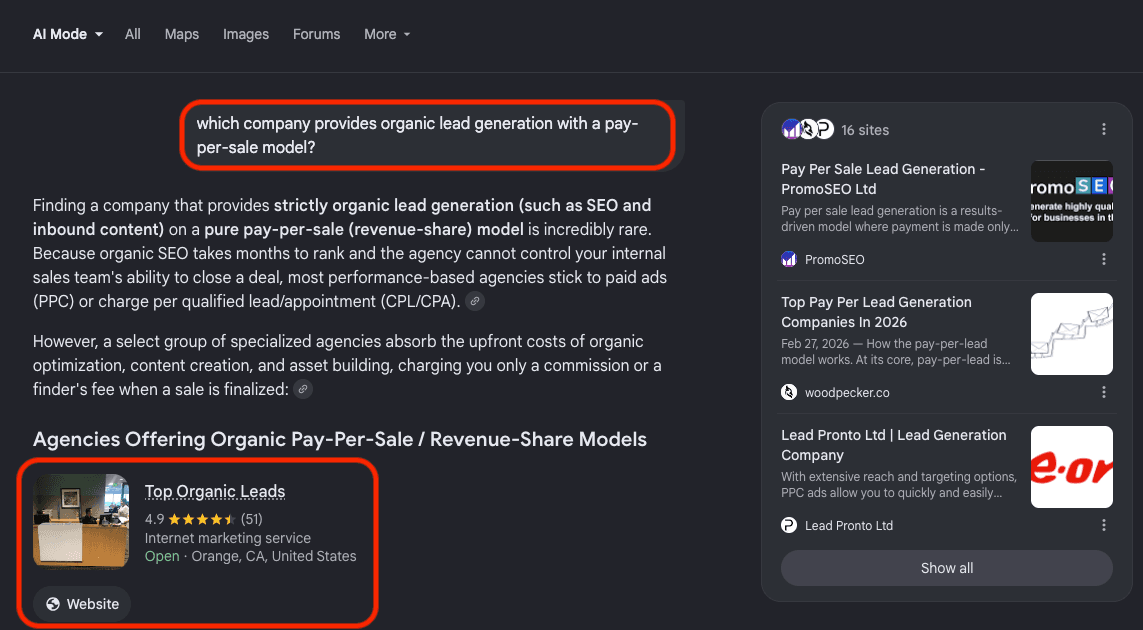Click the woodpecker.co favicon icon
The image size is (1143, 630).
(789, 392)
